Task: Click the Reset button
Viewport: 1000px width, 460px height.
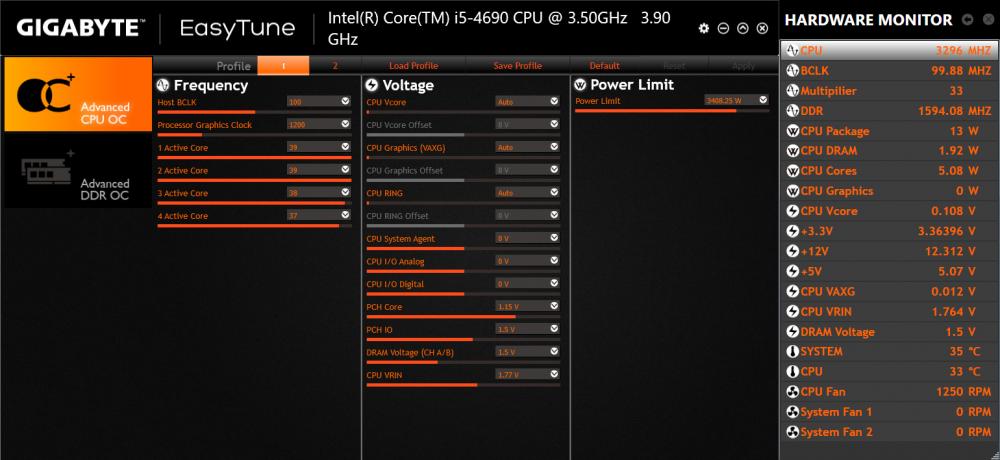Action: tap(674, 66)
